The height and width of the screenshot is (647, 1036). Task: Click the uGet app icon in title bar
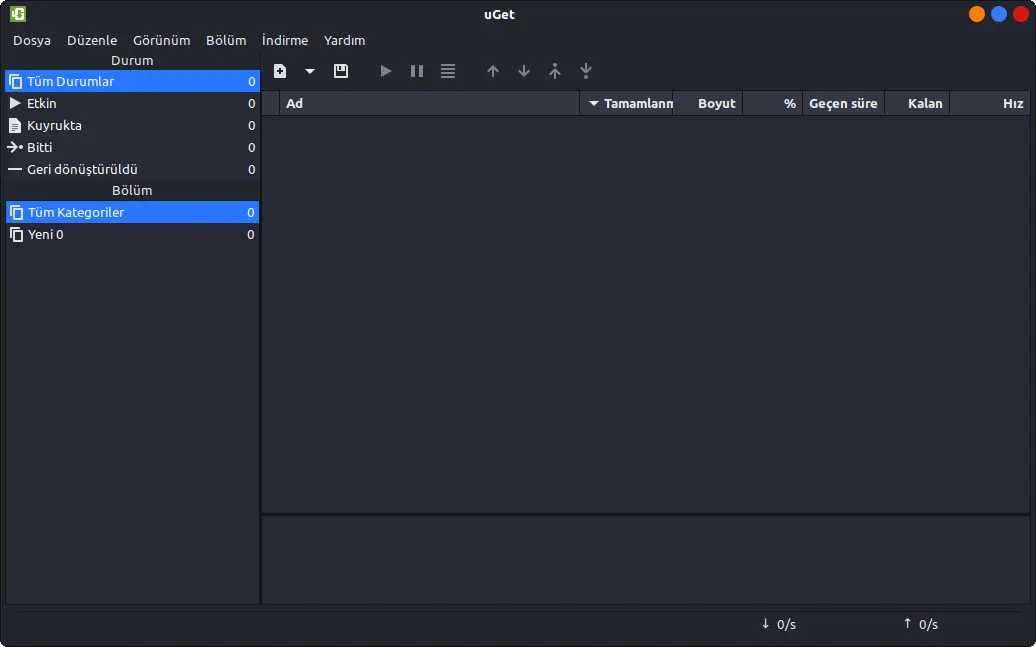point(18,14)
